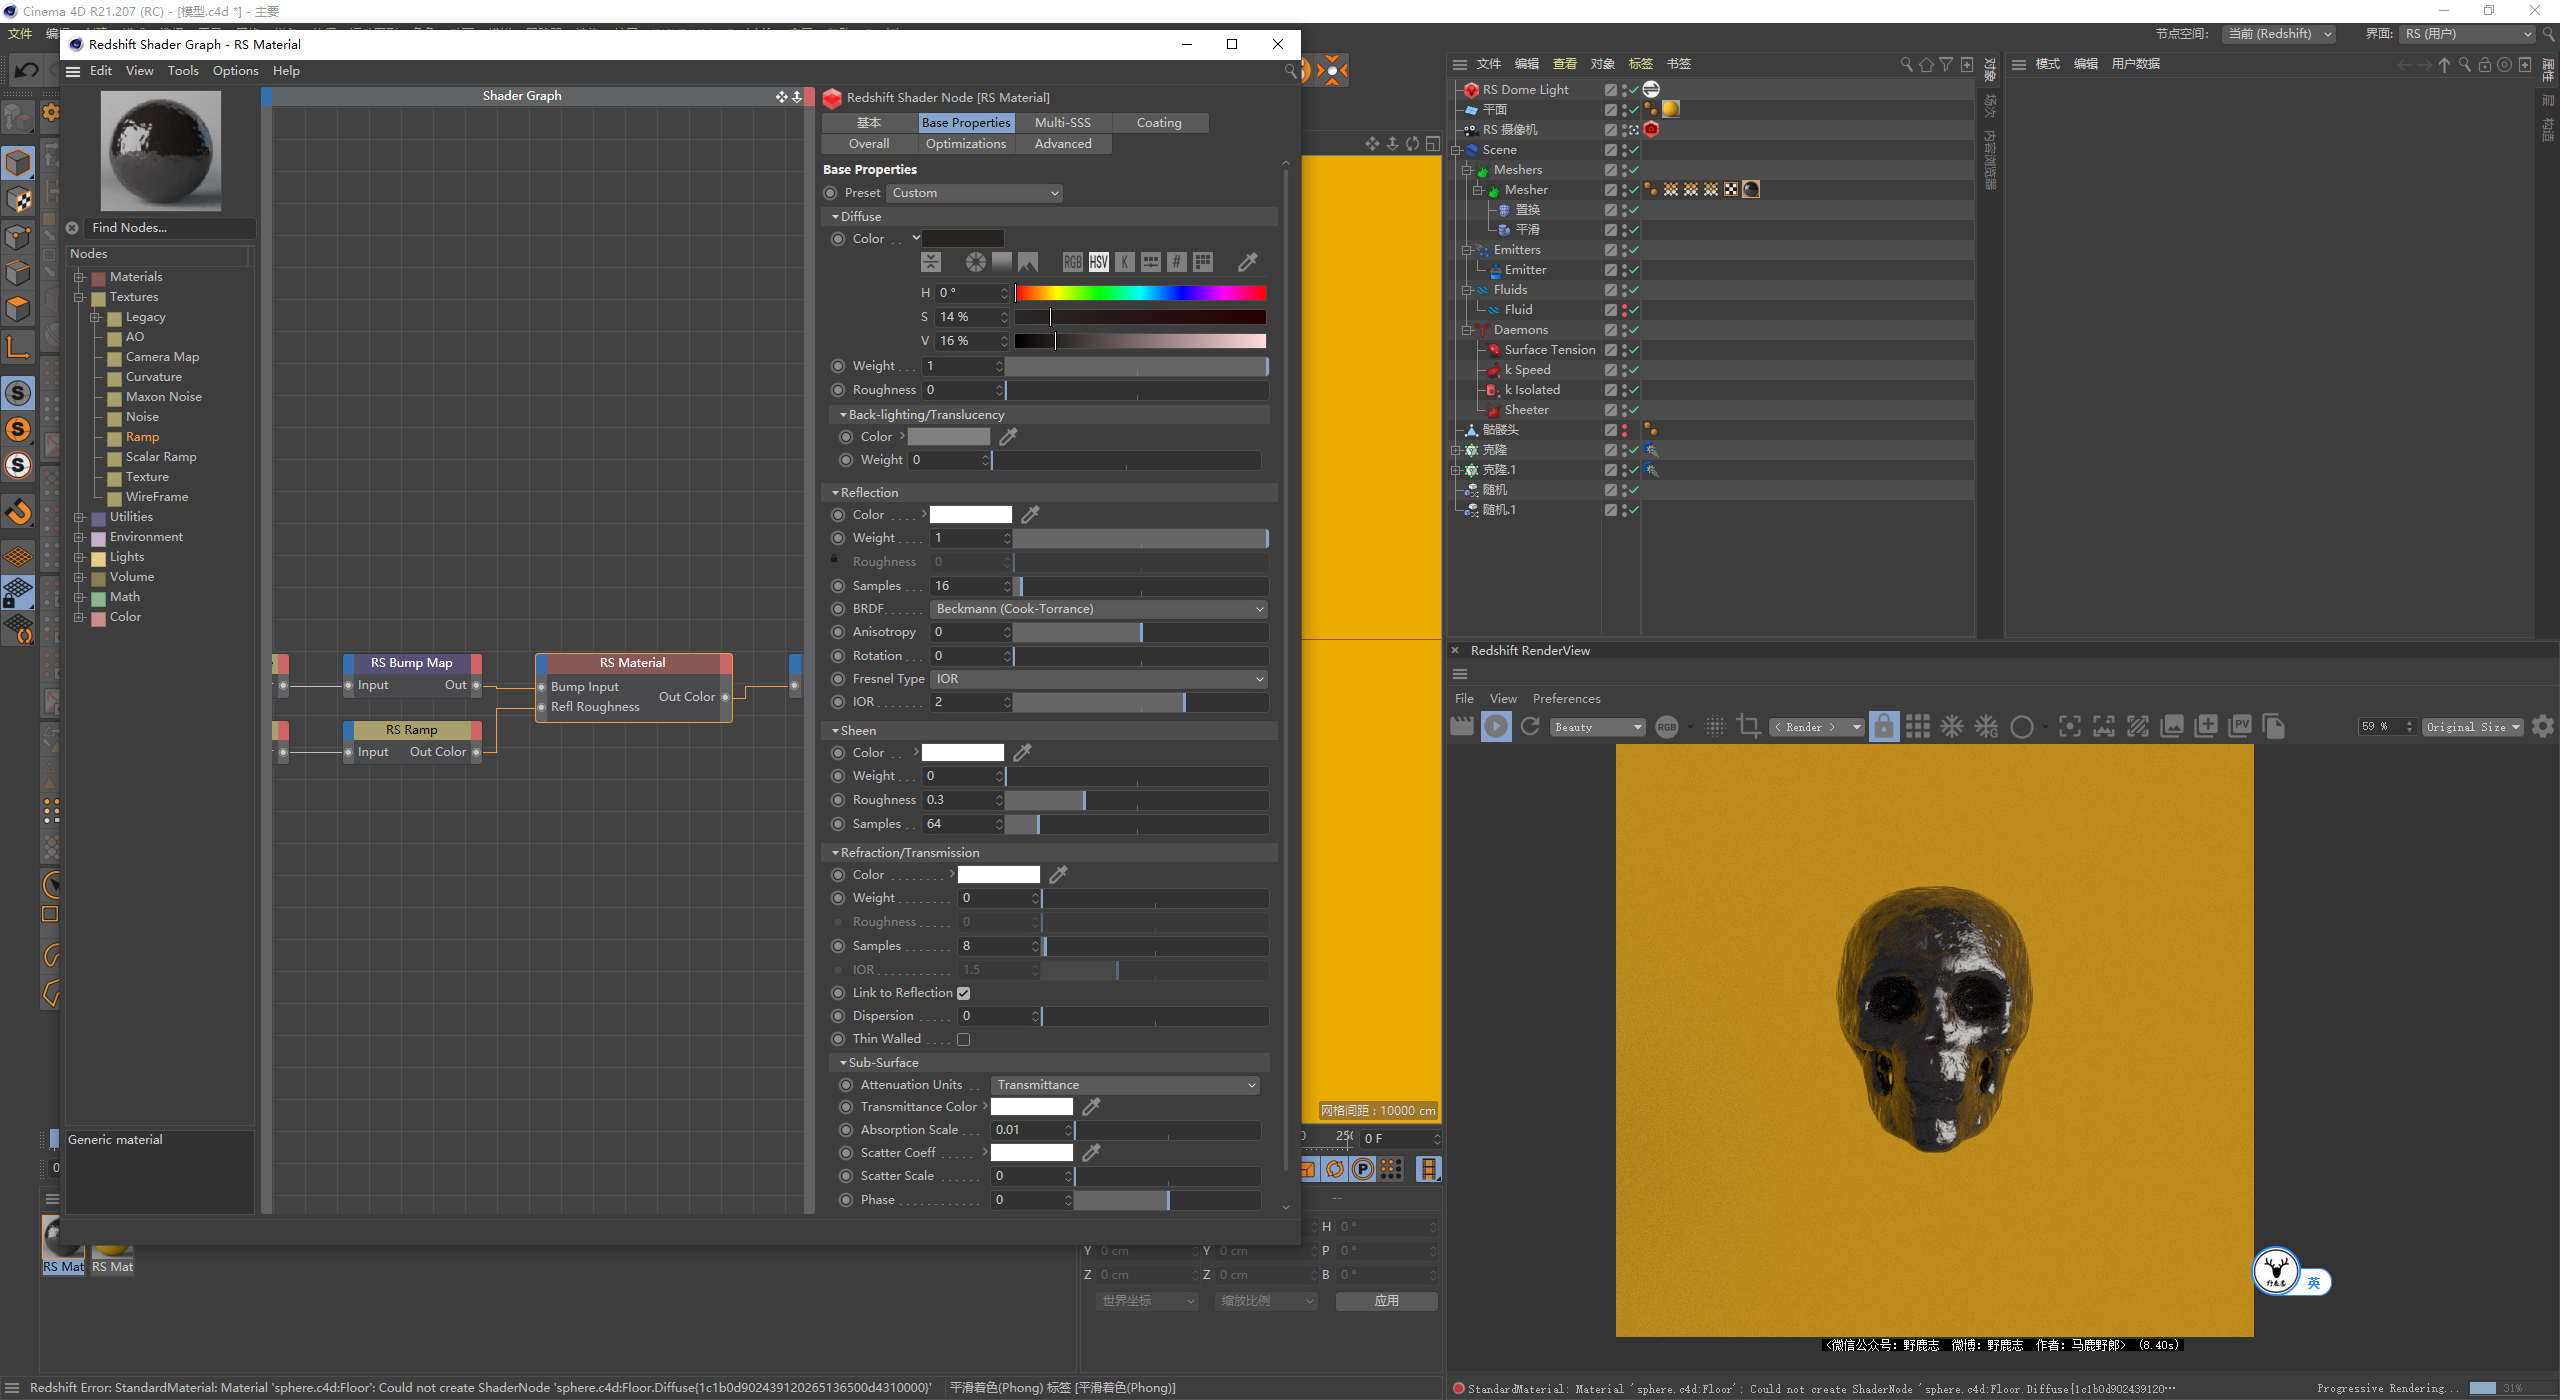The width and height of the screenshot is (2560, 1400).
Task: Select the Ramp node in the Textures list
Action: point(142,437)
